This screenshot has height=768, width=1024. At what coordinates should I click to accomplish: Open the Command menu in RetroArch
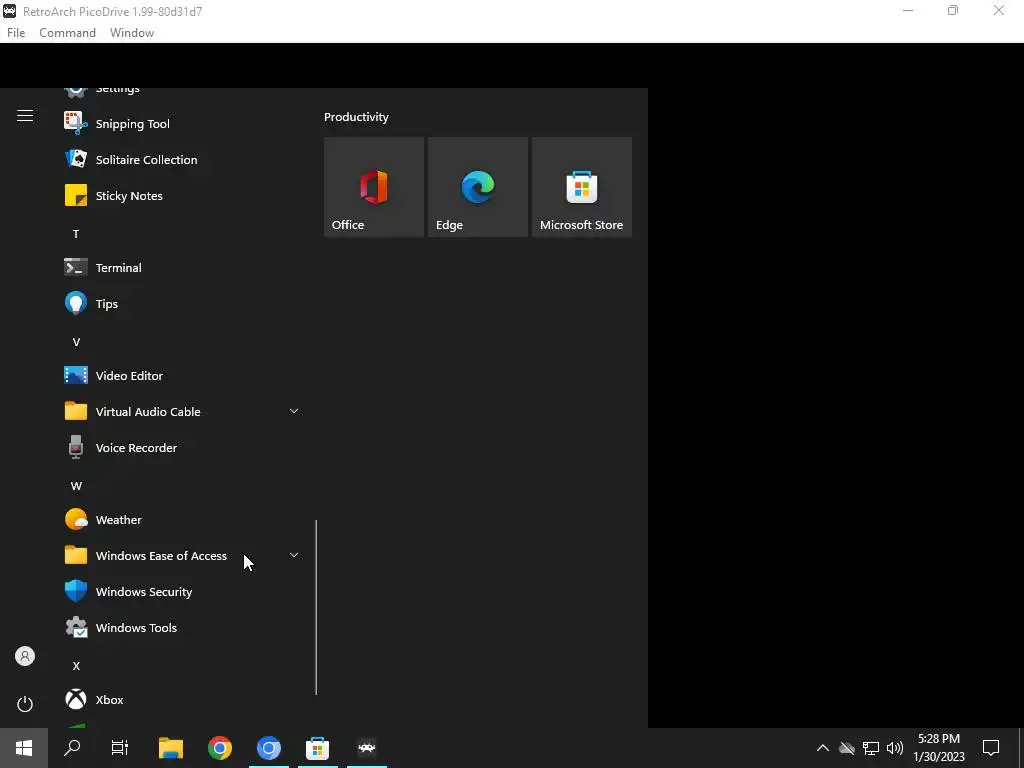click(67, 33)
